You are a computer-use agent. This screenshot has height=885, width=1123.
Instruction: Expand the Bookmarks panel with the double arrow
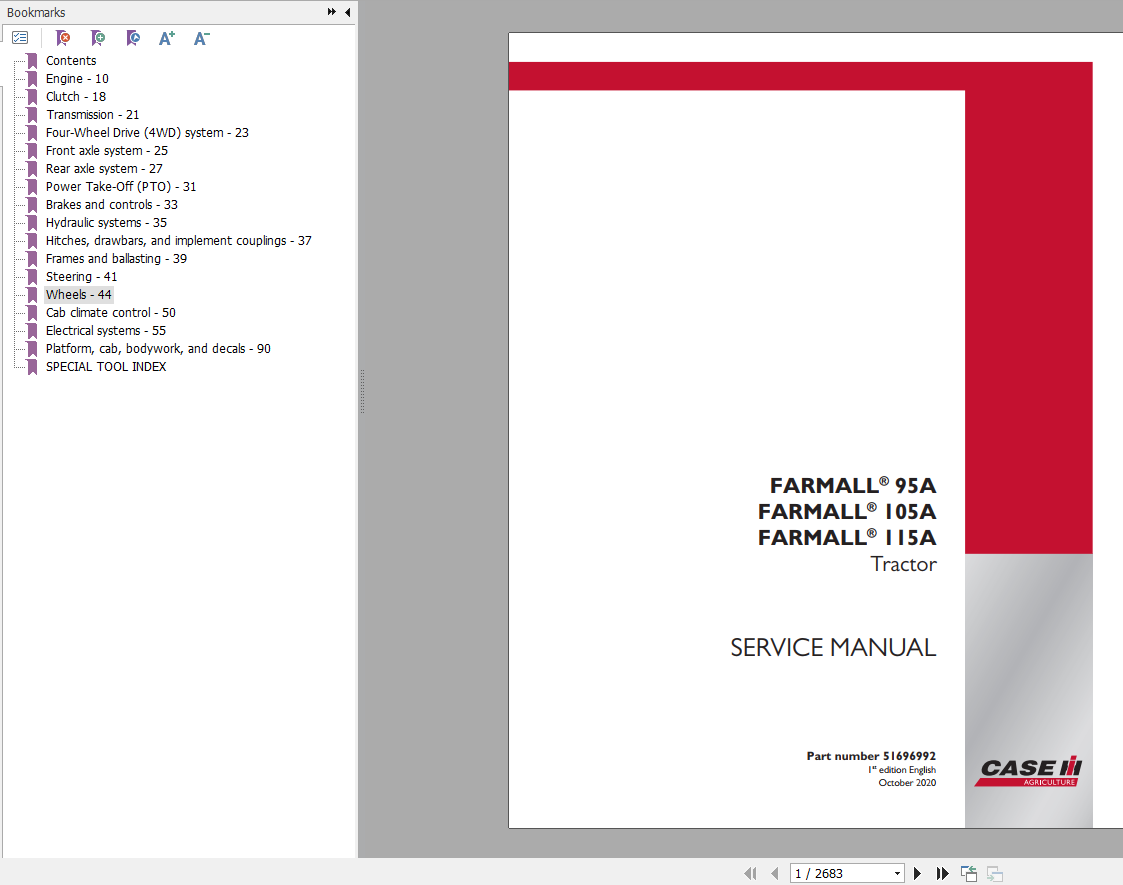[332, 12]
